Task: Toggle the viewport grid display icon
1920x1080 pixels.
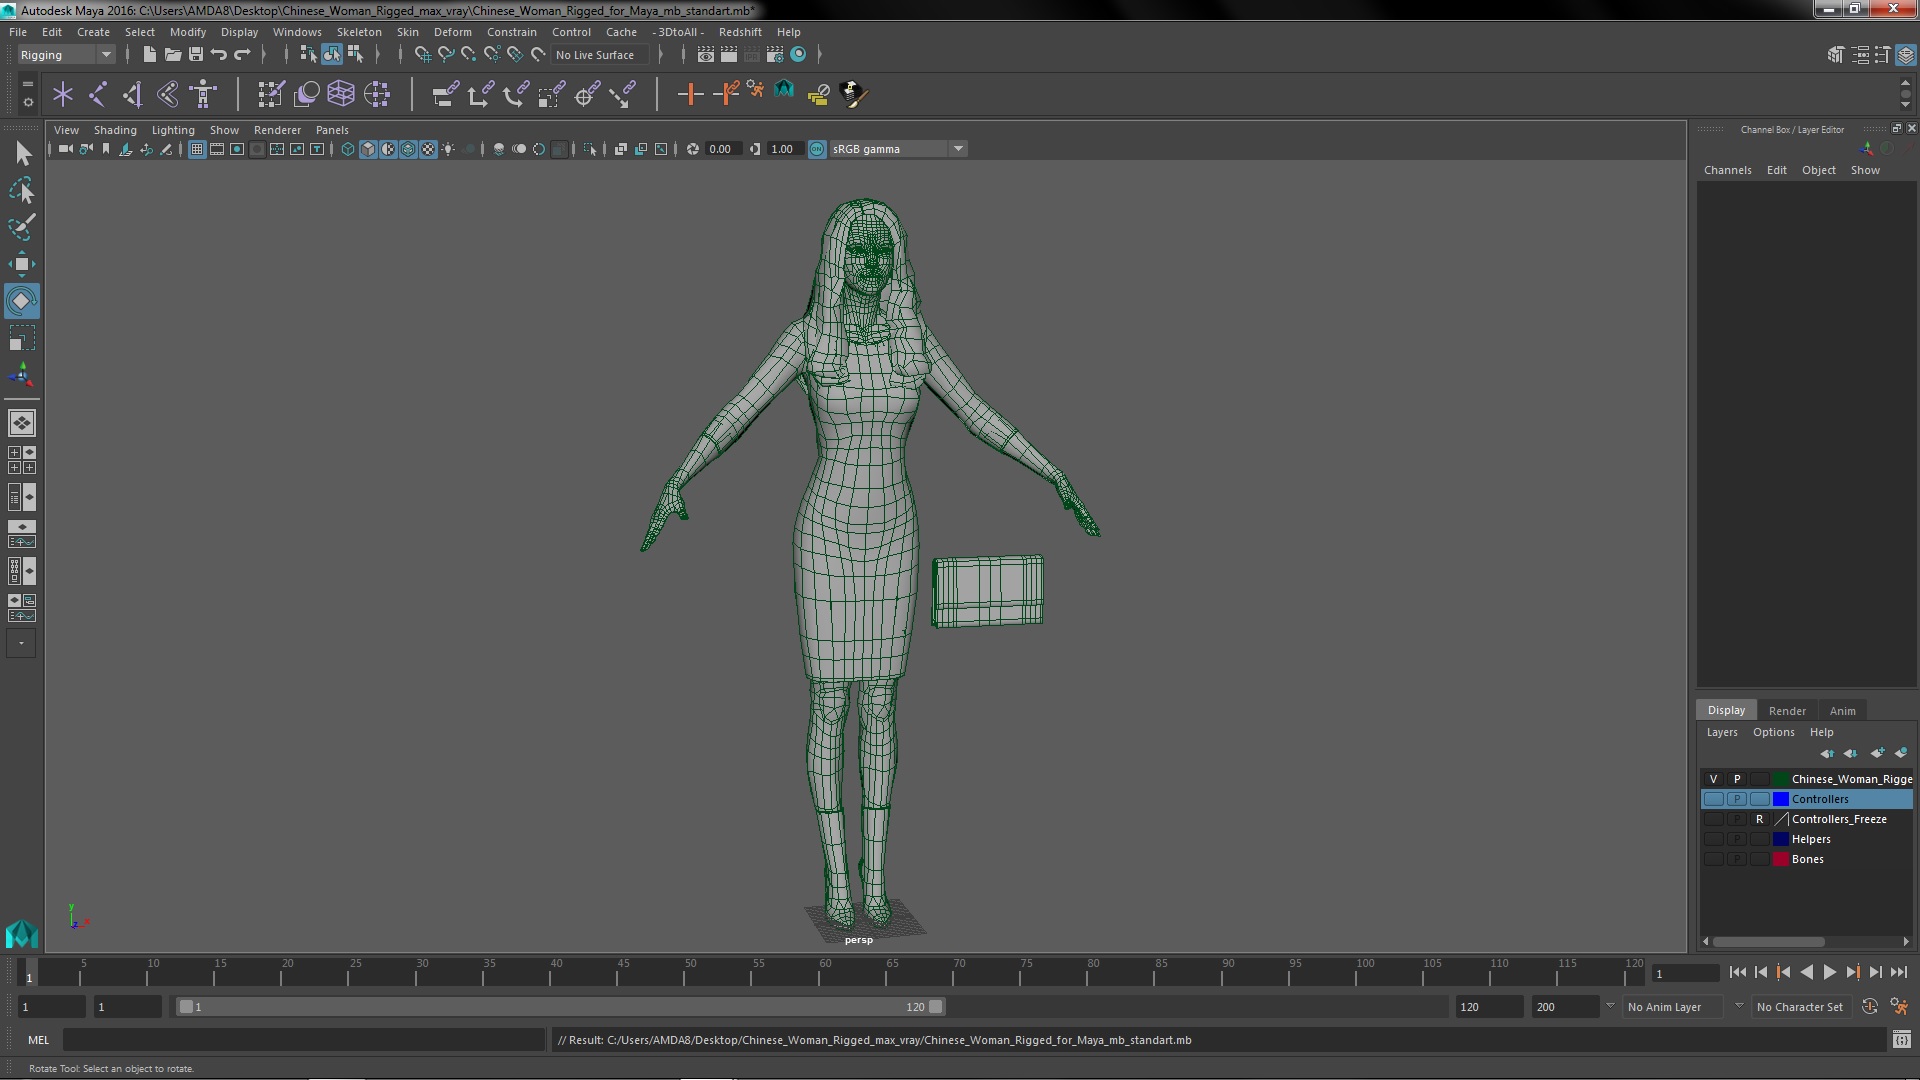Action: click(197, 149)
